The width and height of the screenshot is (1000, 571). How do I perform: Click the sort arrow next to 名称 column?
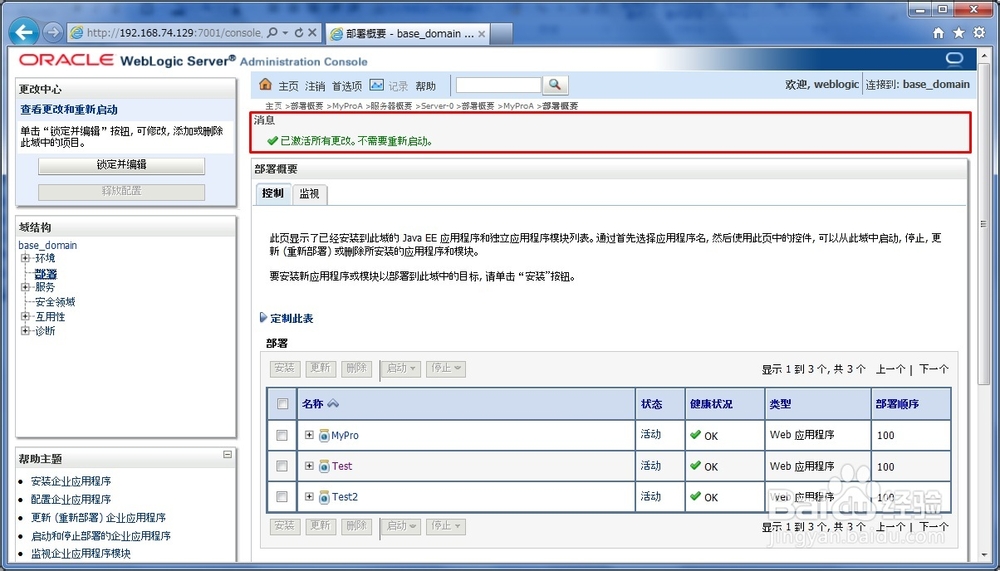[332, 403]
